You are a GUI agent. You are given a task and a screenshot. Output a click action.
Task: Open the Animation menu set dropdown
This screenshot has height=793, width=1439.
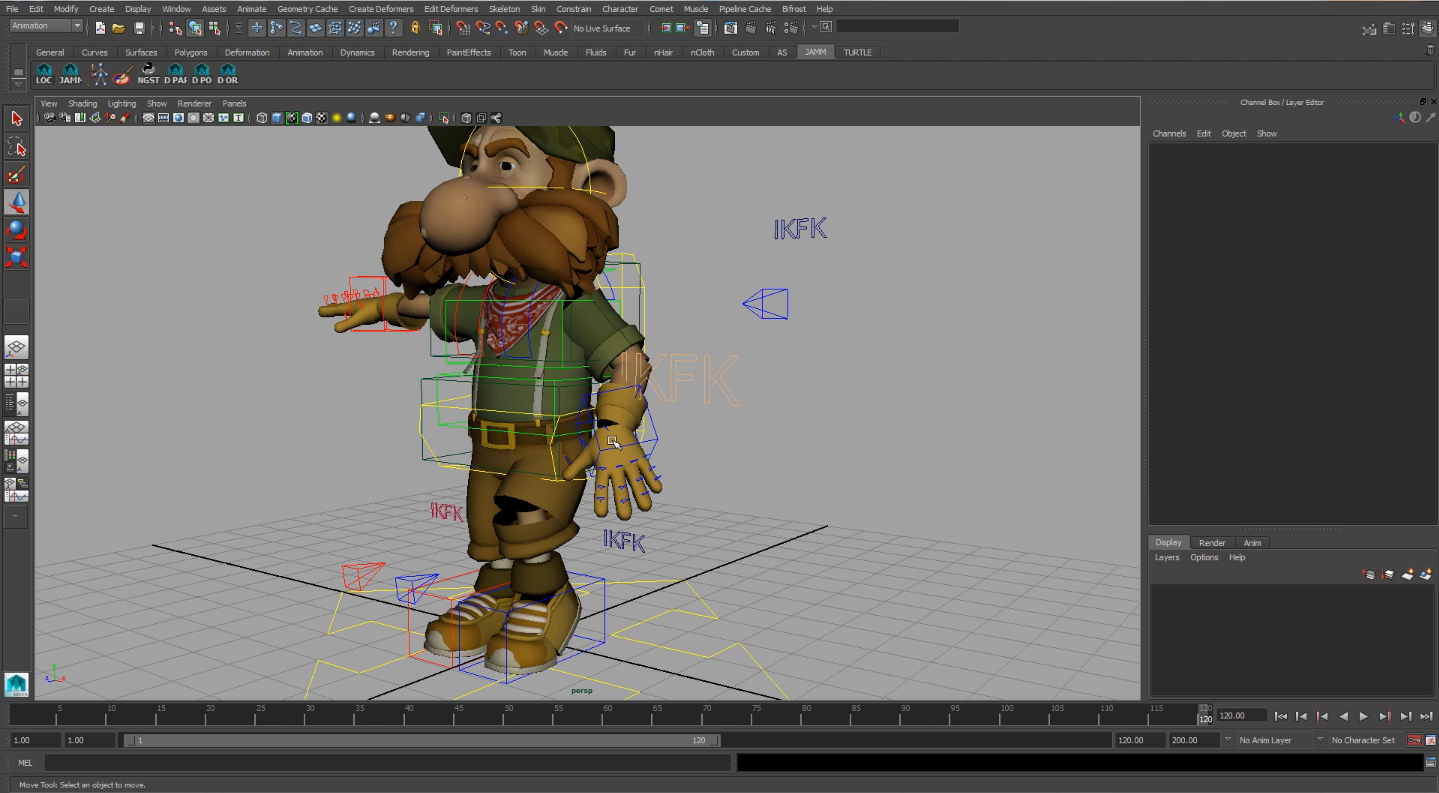[46, 26]
